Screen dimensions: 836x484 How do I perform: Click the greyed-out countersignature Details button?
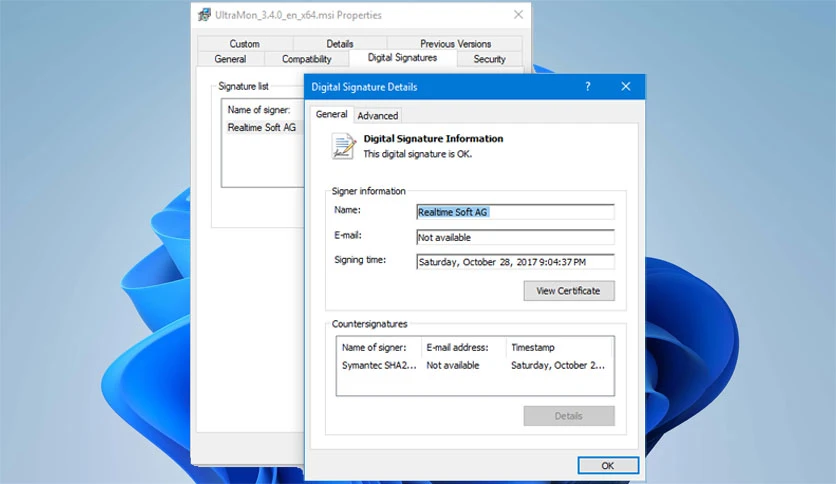point(569,416)
